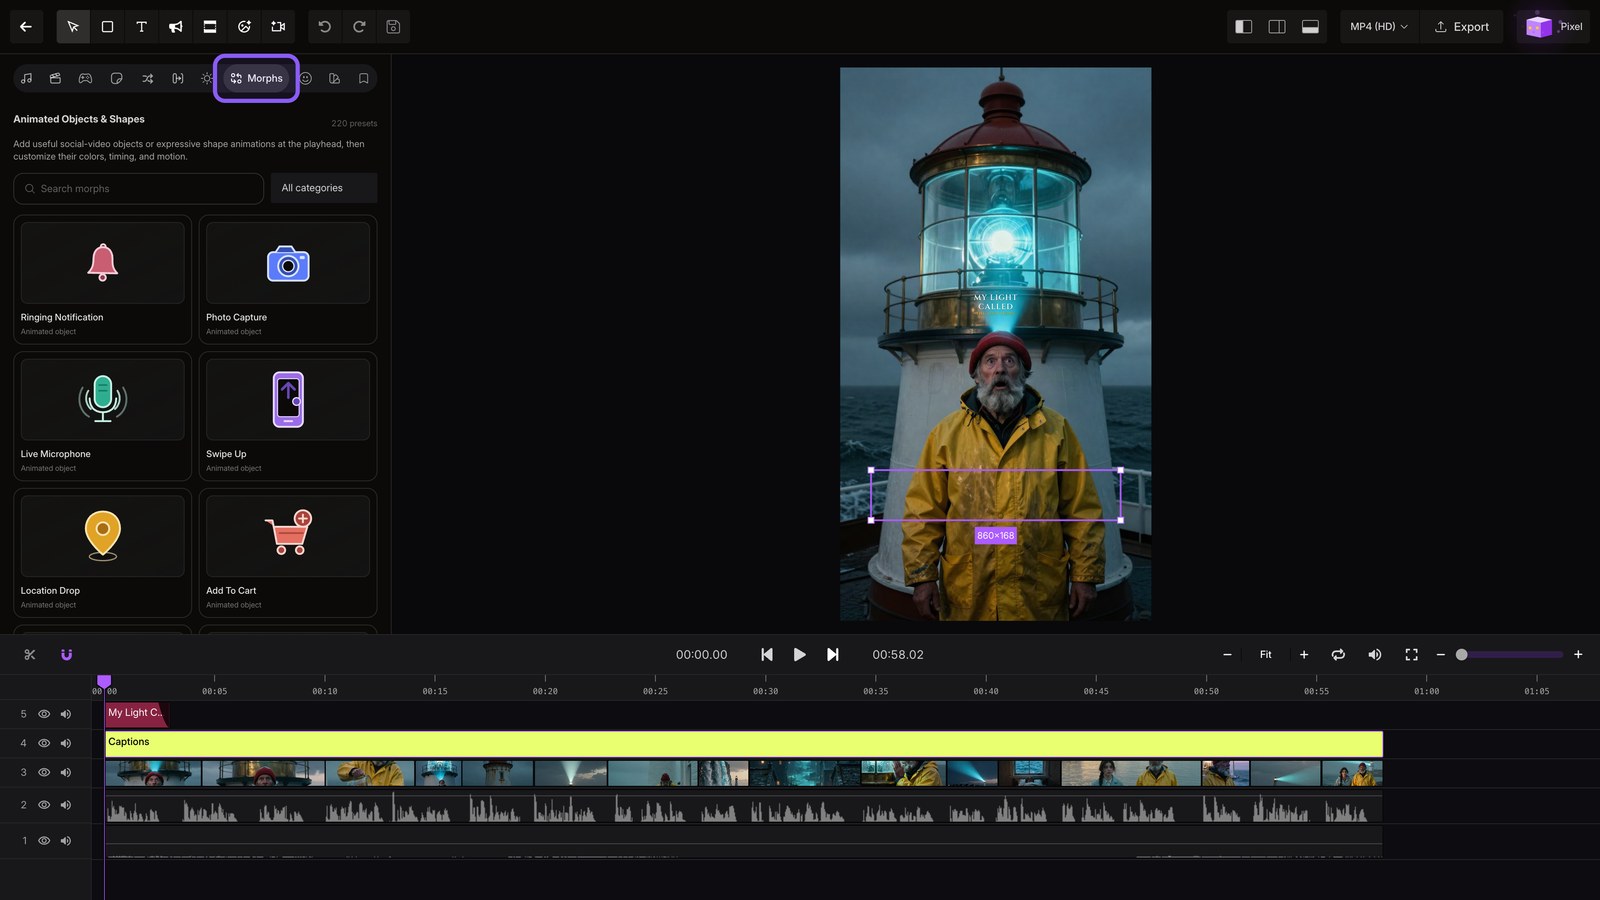Save the project with floppy icon

(393, 27)
